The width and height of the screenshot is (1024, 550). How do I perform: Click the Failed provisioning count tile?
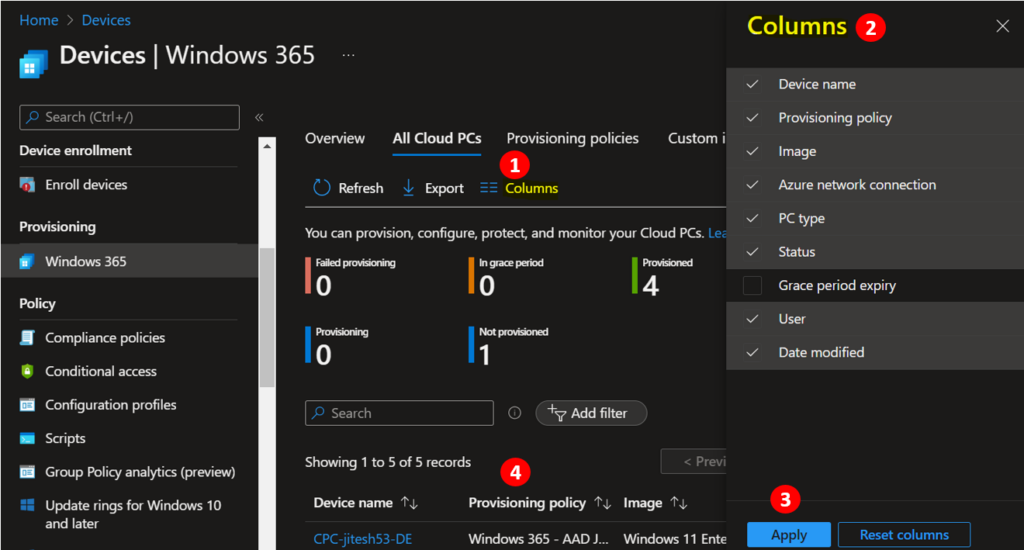(x=351, y=277)
